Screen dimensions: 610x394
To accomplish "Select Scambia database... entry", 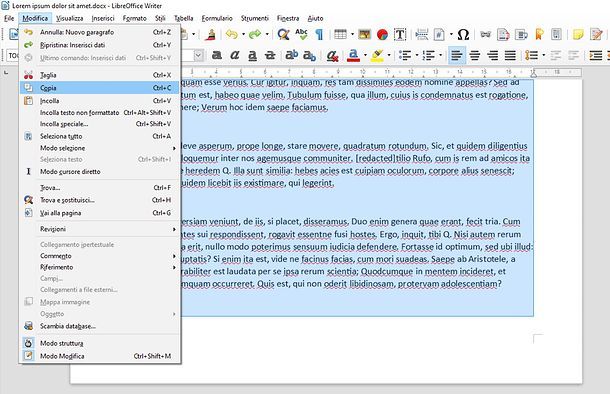I will [100, 326].
